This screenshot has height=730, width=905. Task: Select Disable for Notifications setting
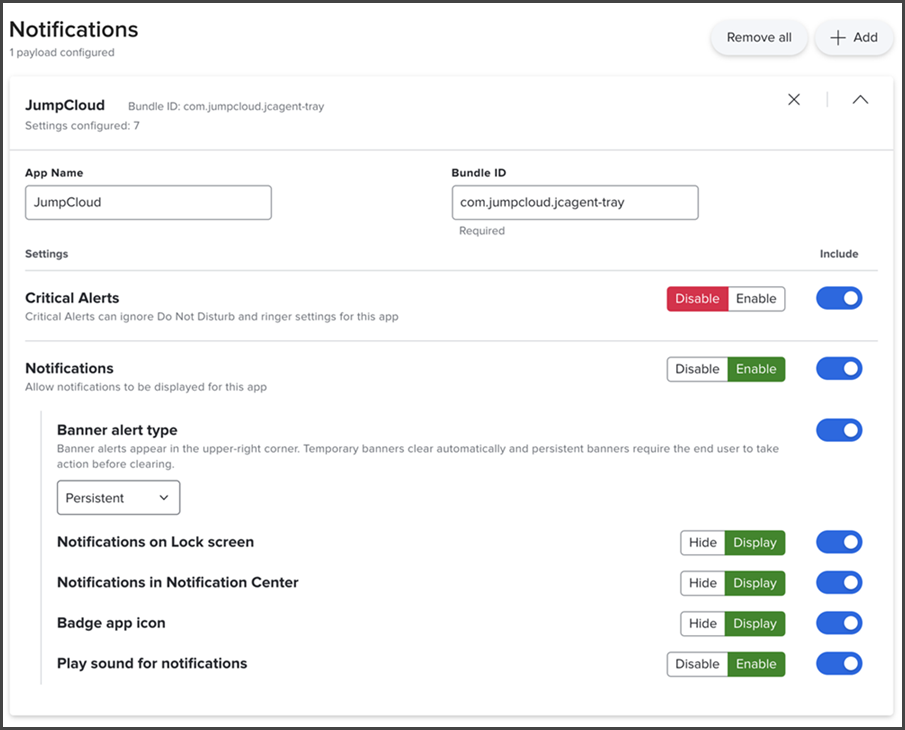[x=697, y=369]
